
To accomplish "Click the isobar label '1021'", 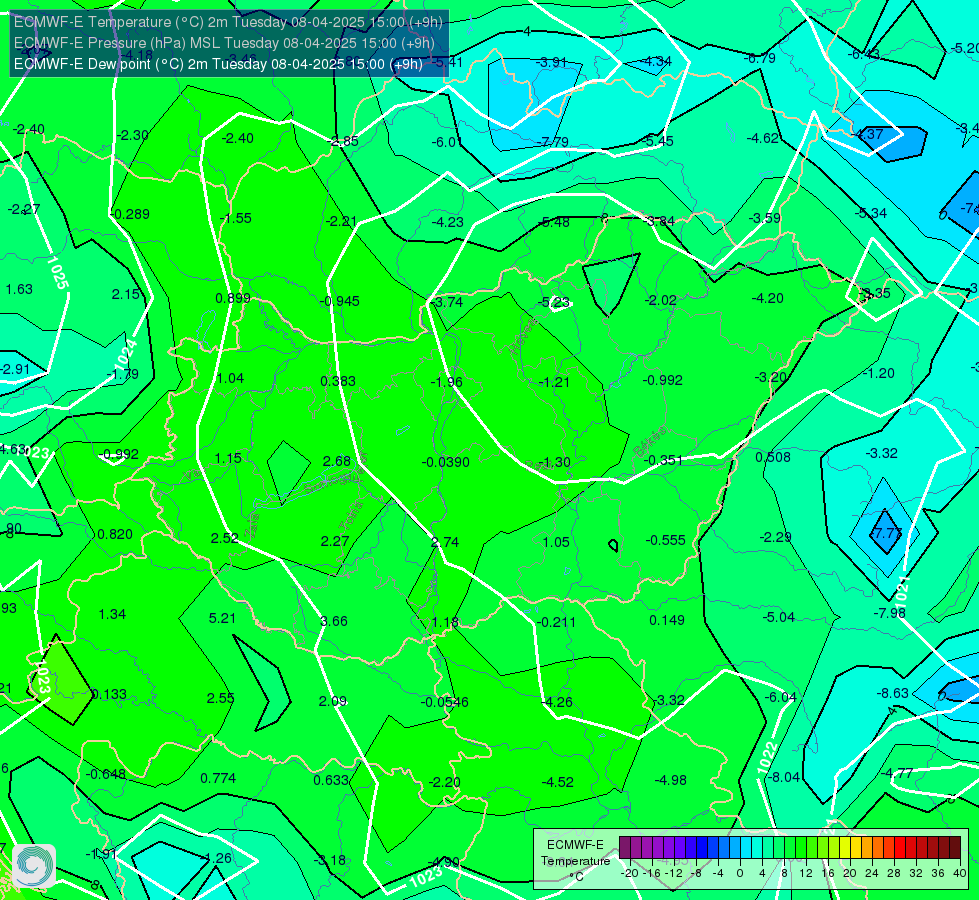I will pos(902,590).
